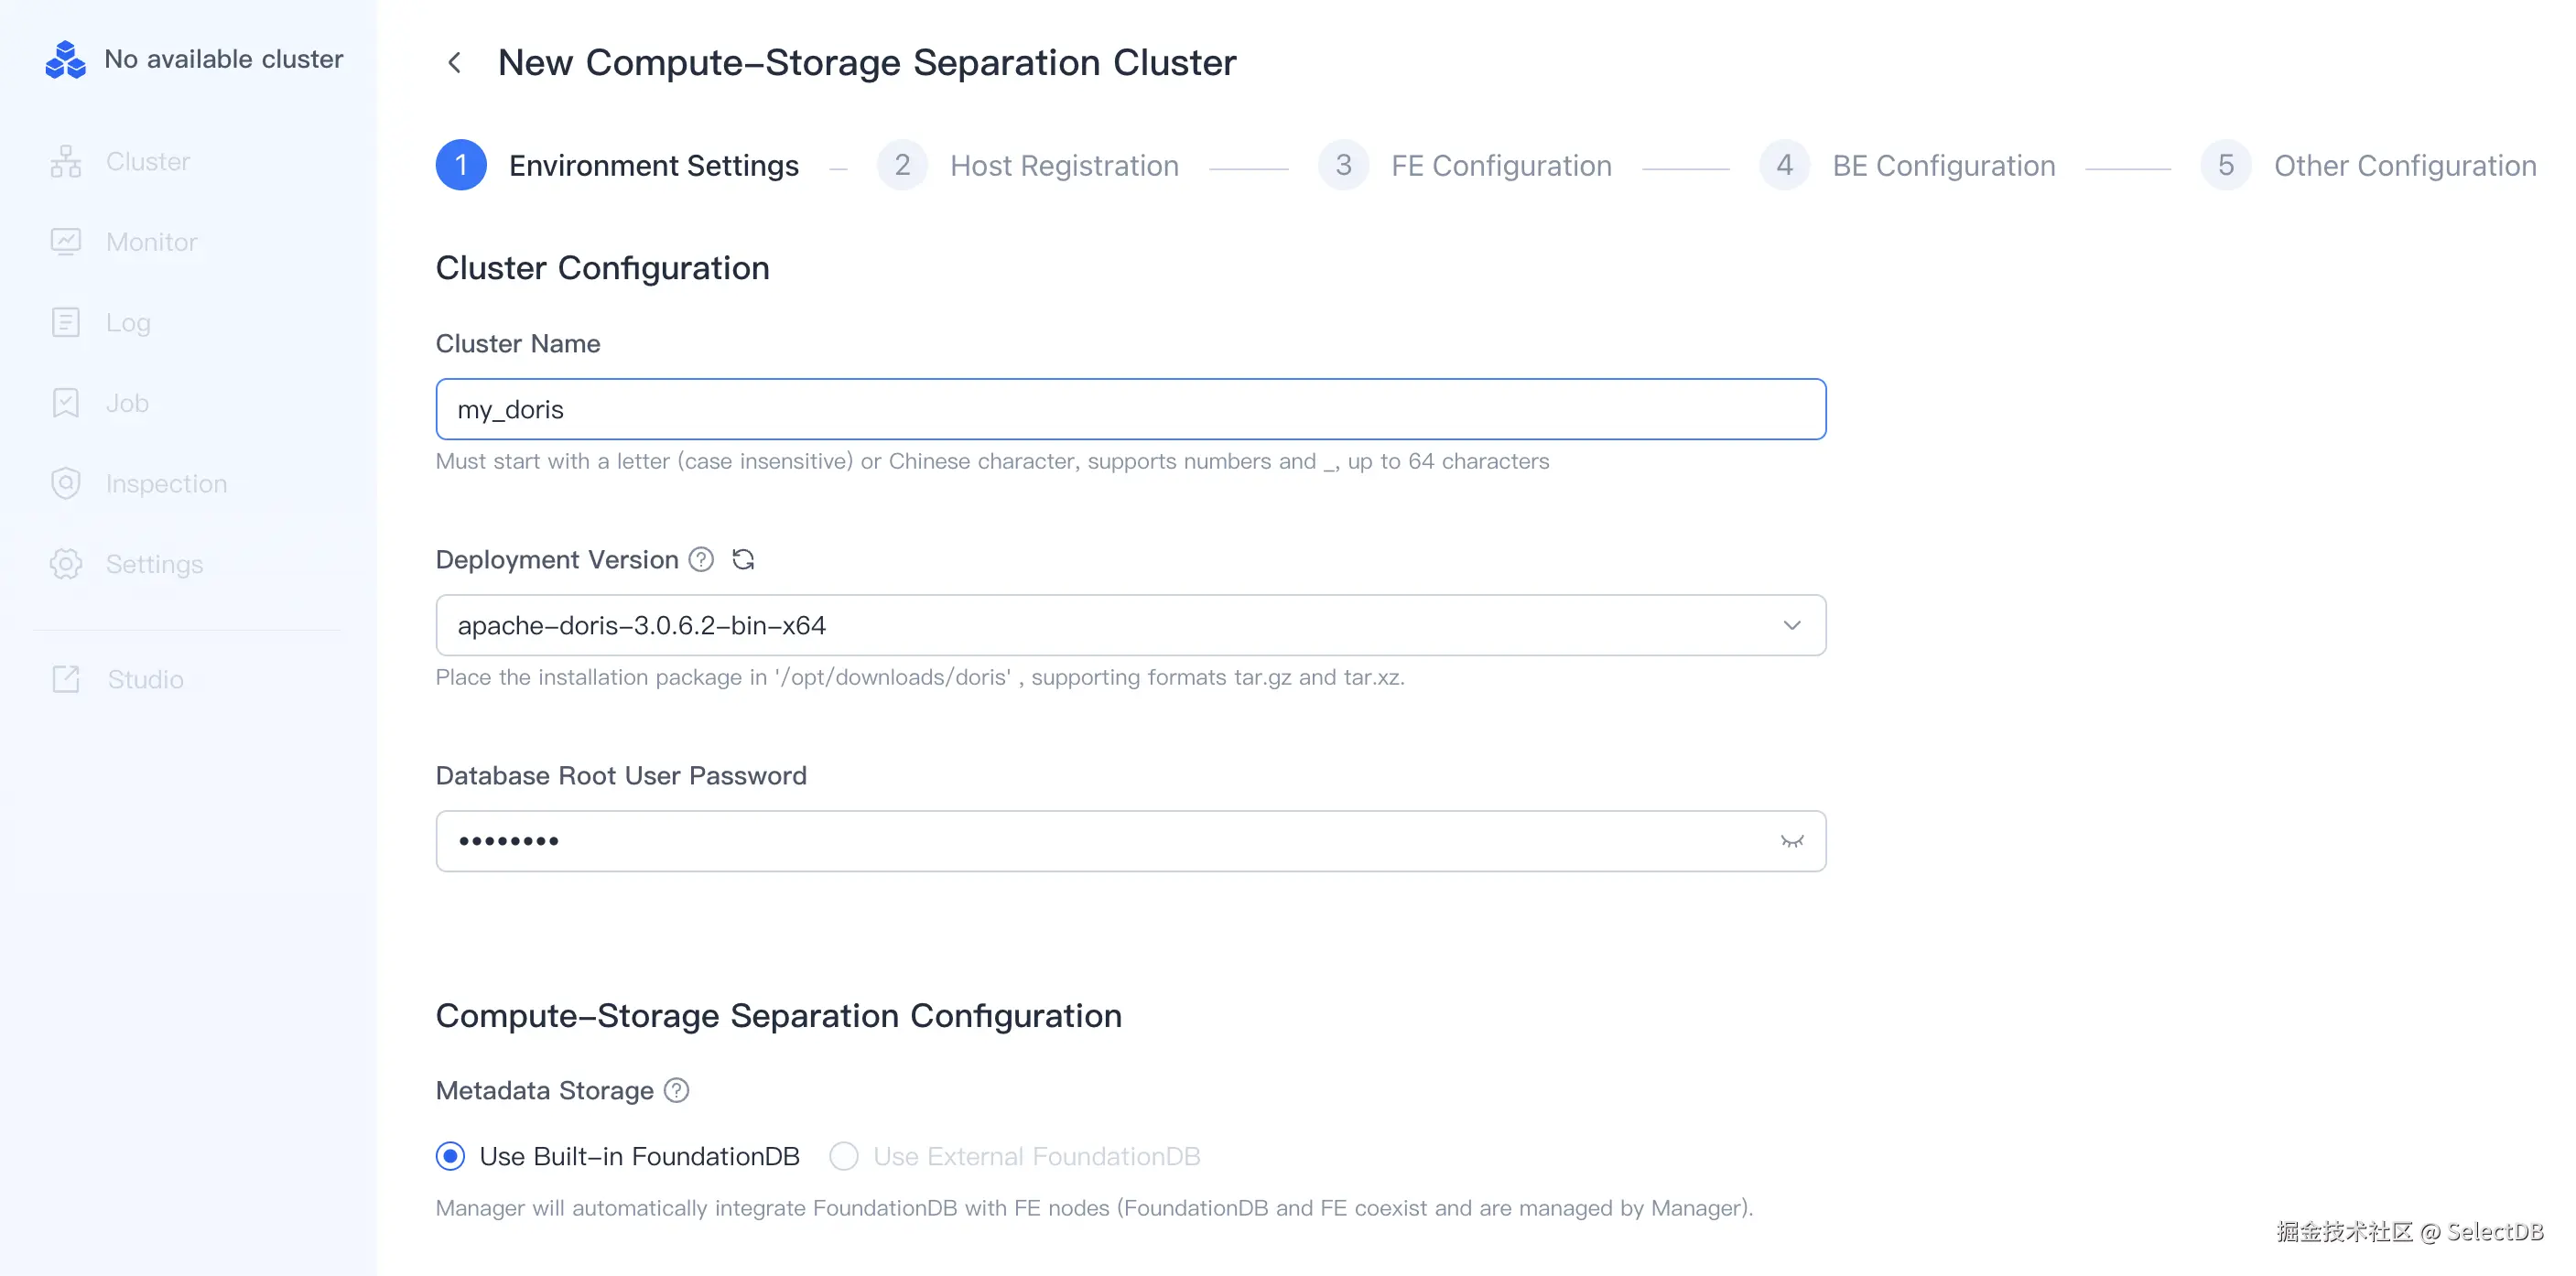
Task: Select Use External FoundationDB radio
Action: point(844,1157)
